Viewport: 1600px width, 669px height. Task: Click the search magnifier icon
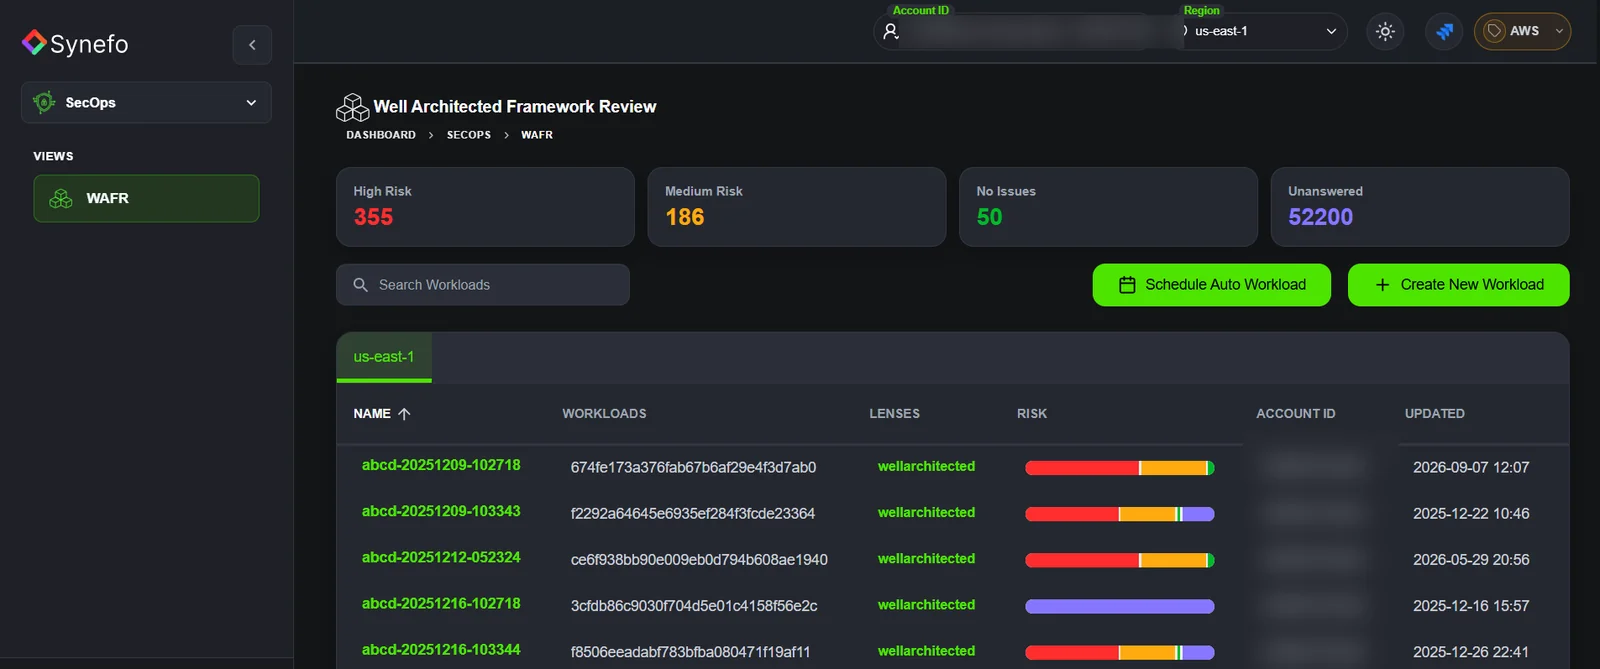(x=361, y=285)
